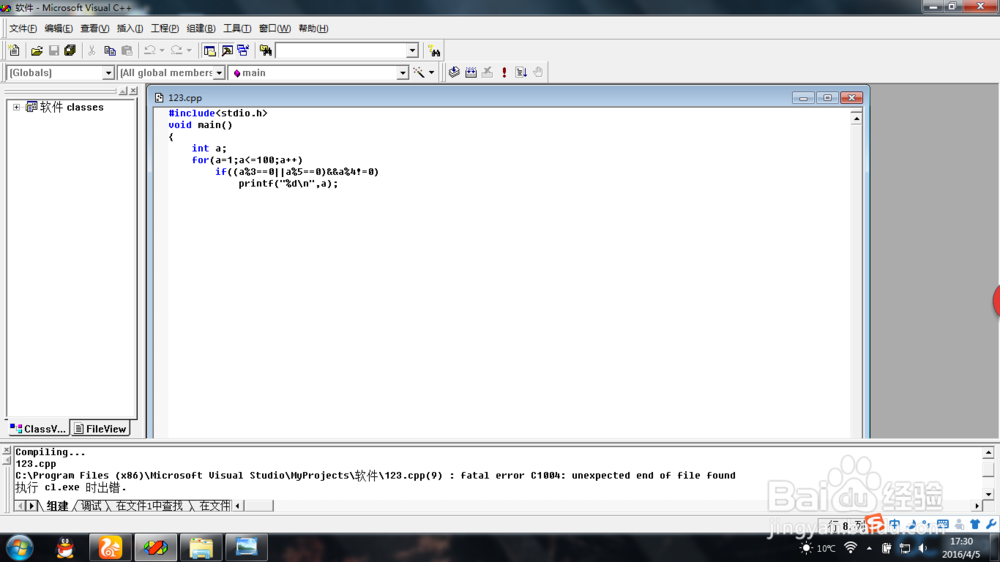Run program with red exclamation icon
The image size is (1000, 562).
coord(504,72)
